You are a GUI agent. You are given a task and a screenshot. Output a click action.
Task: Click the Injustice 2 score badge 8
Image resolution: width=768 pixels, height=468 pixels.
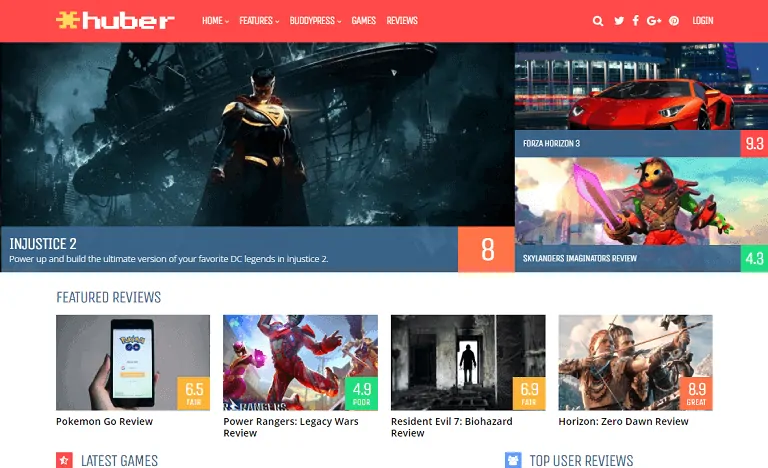pos(486,249)
